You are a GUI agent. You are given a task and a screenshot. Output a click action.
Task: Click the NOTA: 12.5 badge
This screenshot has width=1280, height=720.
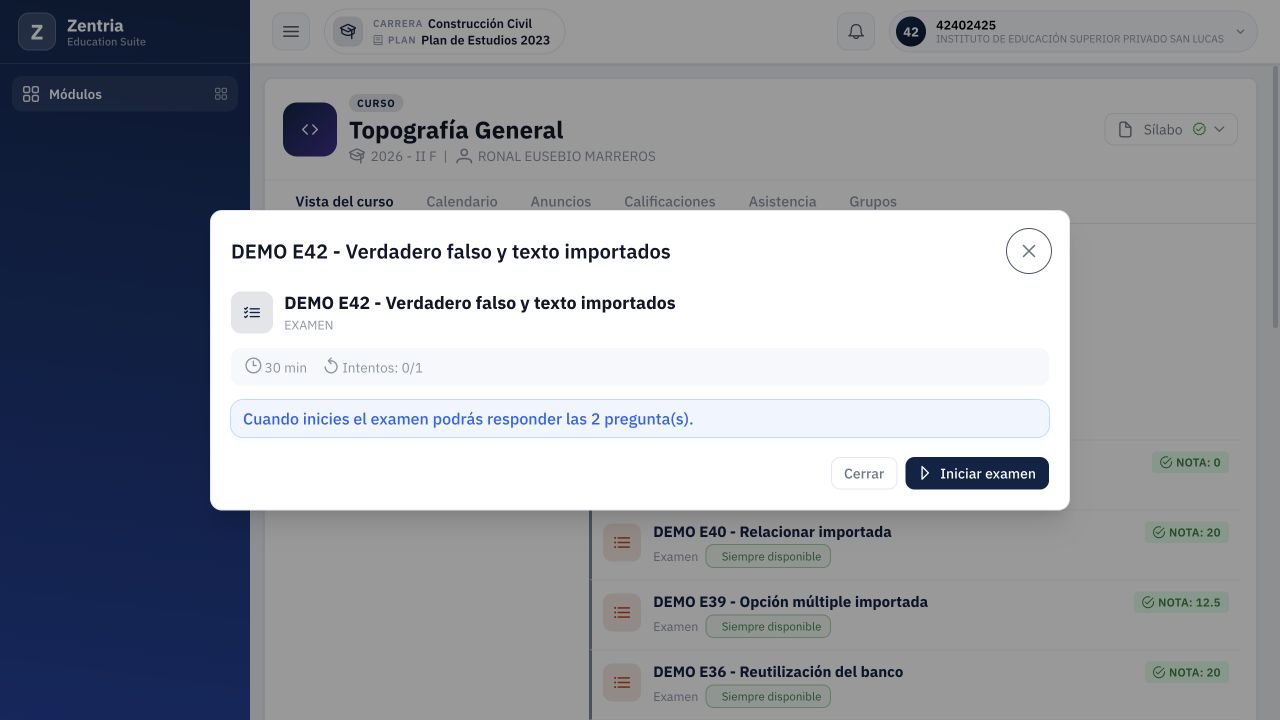[1181, 602]
